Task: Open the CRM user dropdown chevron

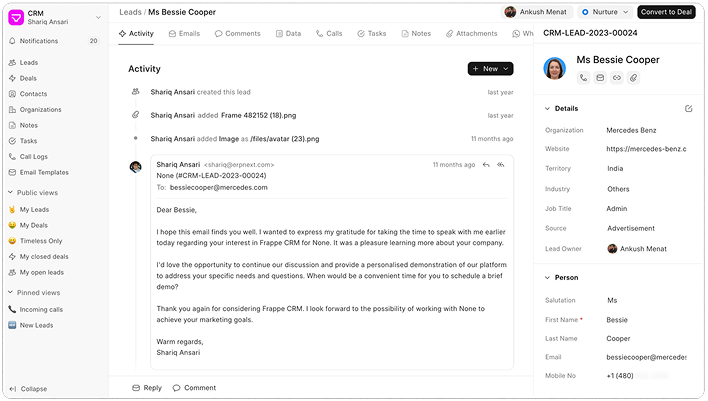Action: coord(98,18)
